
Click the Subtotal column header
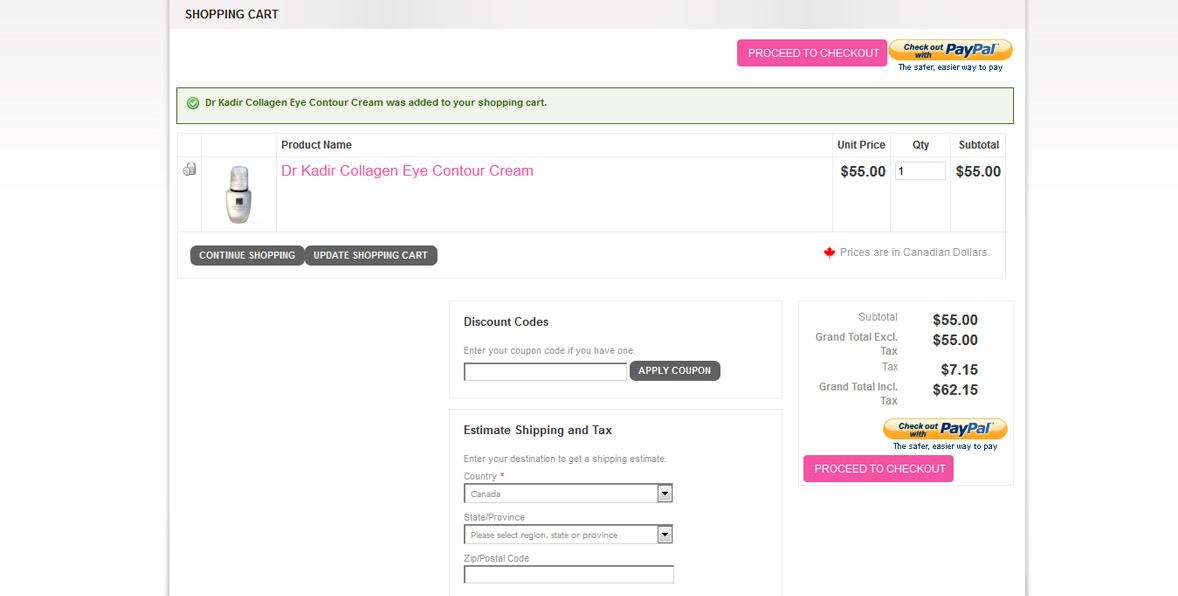point(978,145)
